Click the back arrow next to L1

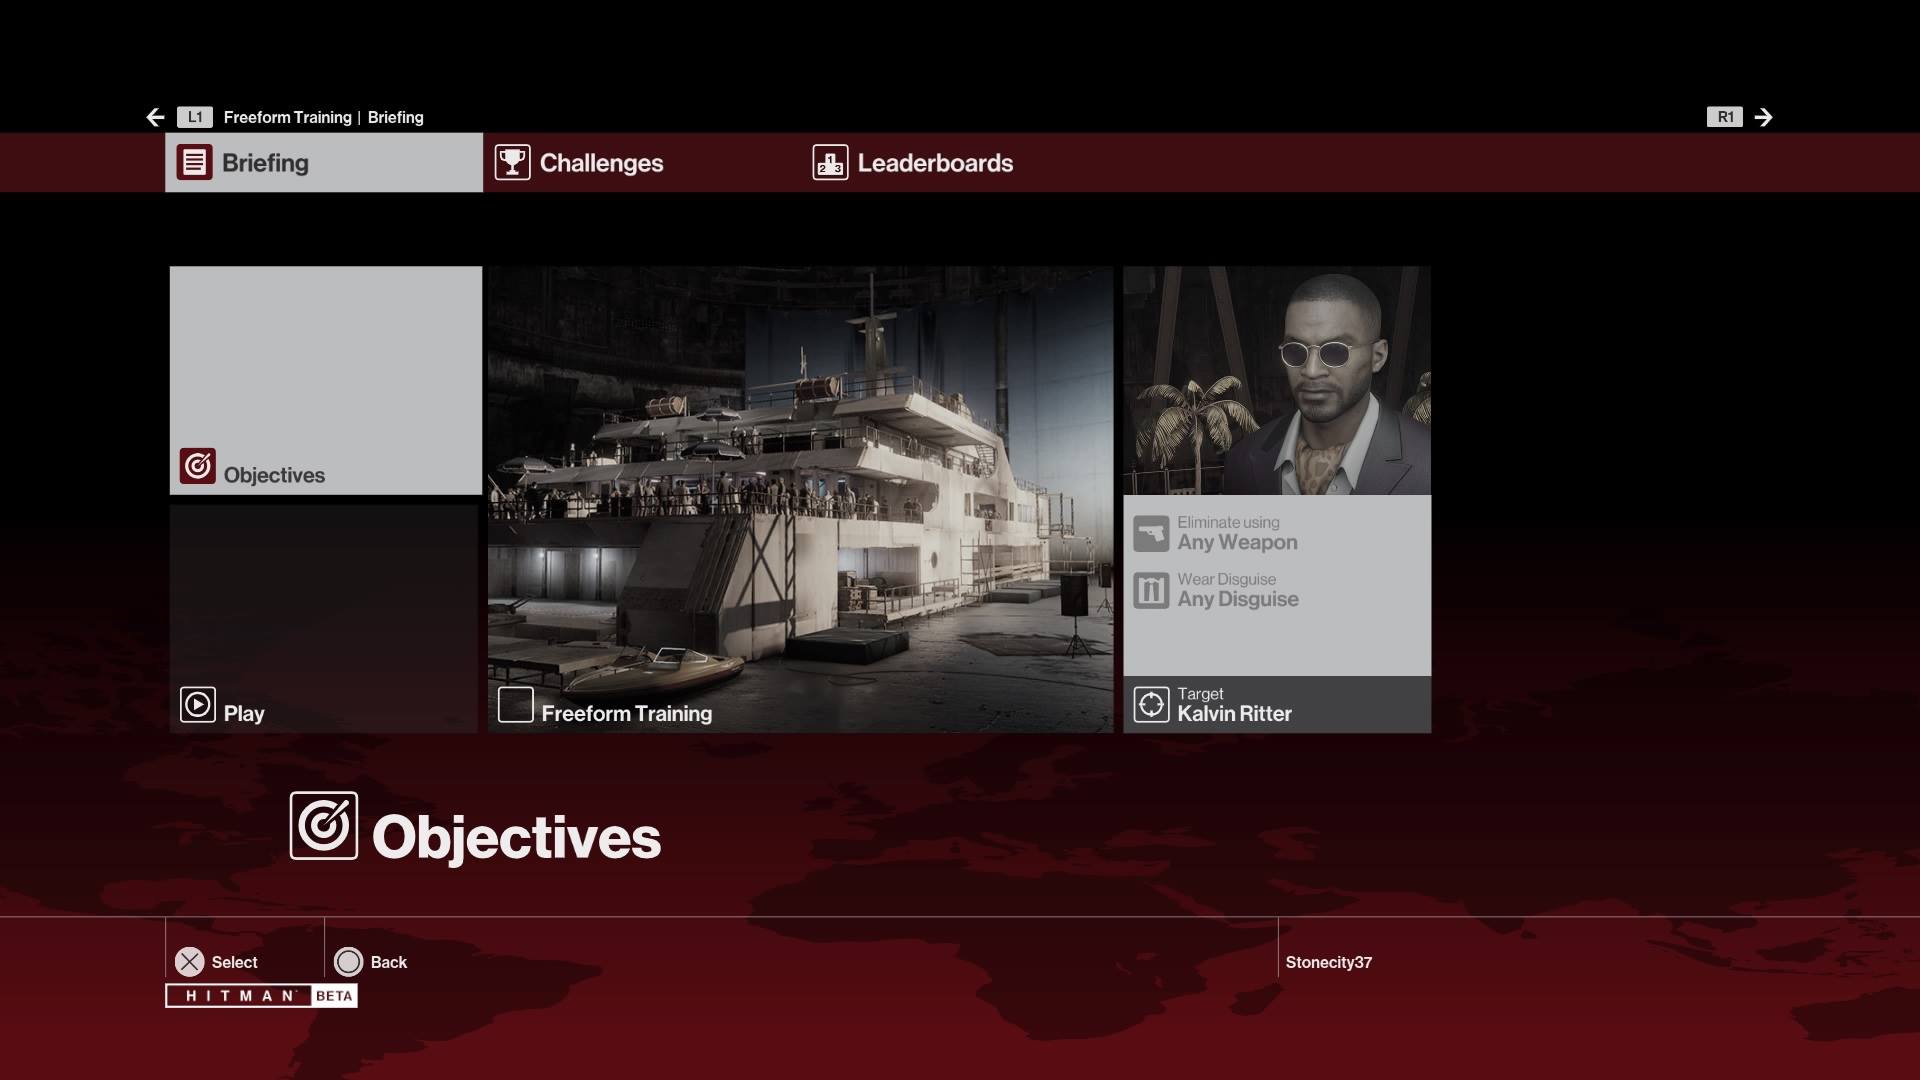(x=155, y=117)
